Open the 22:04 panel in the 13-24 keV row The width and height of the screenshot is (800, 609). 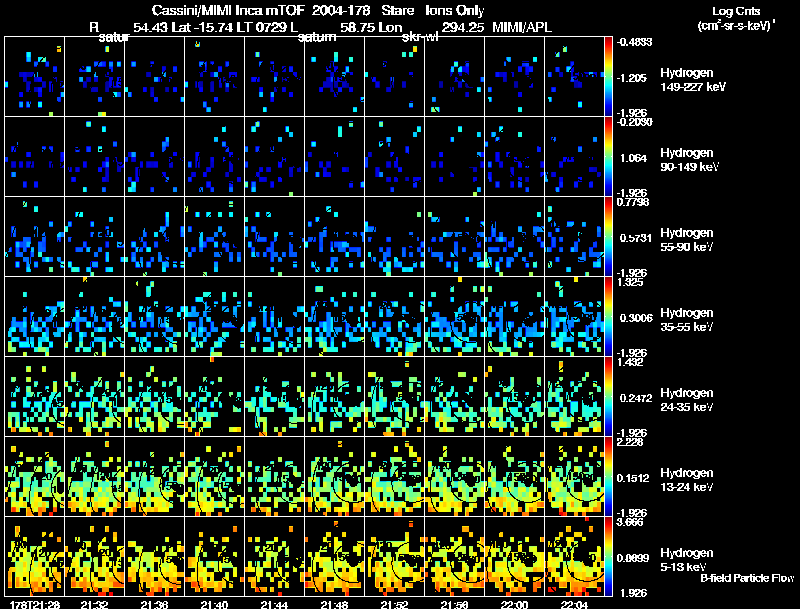[x=574, y=477]
